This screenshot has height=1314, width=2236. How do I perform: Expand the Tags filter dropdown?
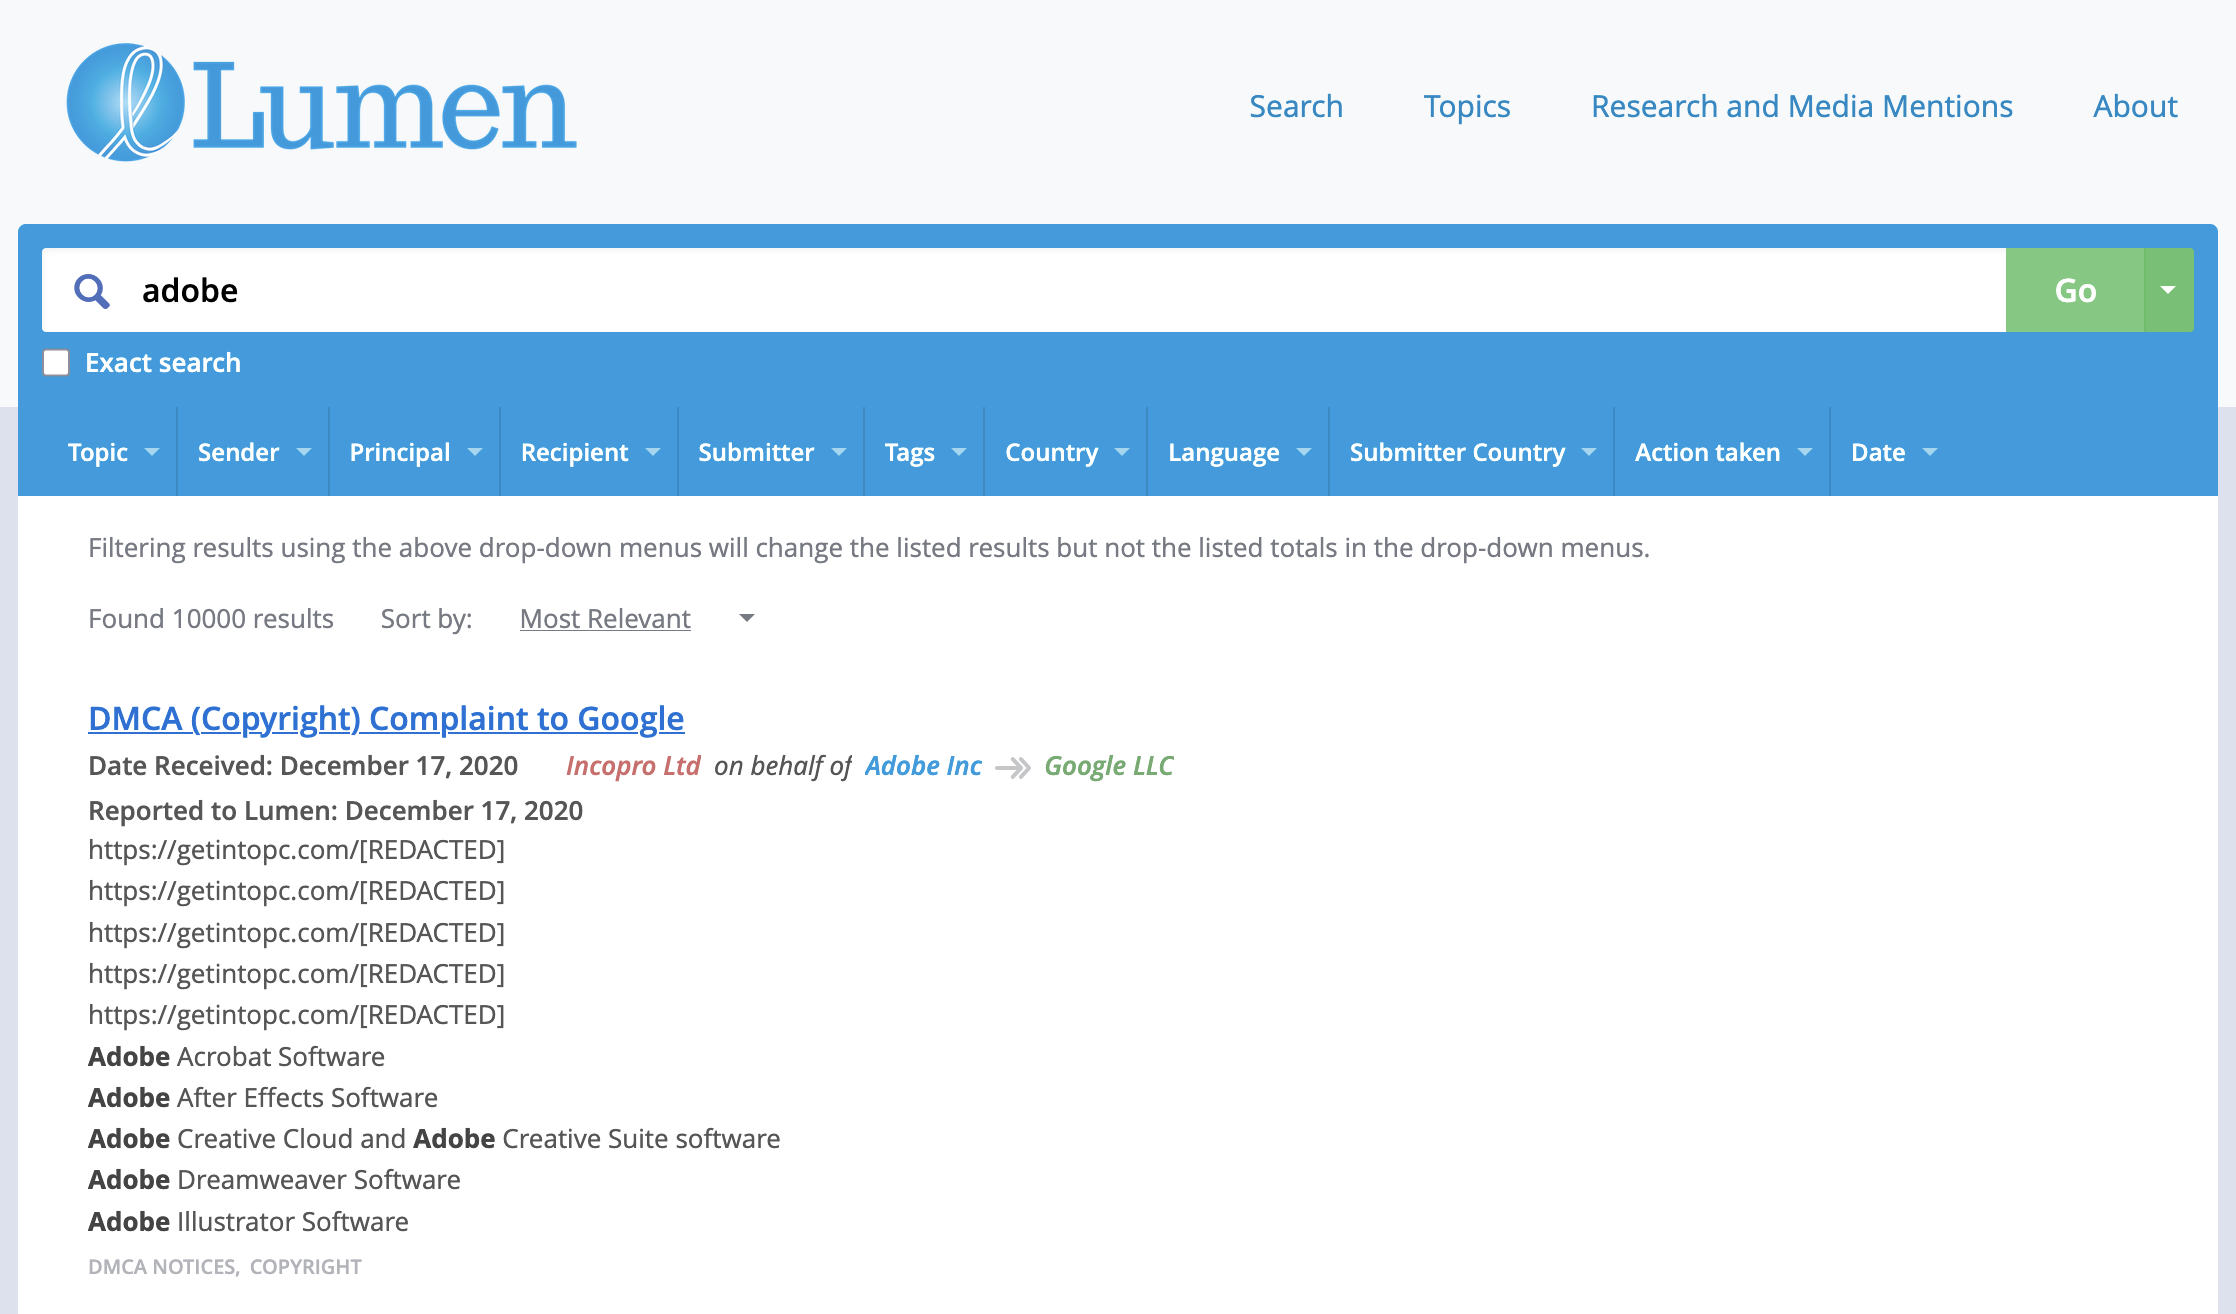pos(924,452)
